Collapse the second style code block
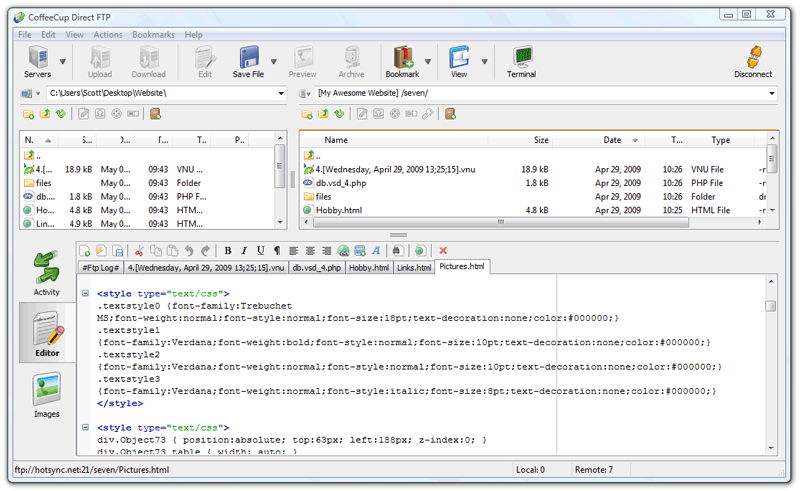Image resolution: width=800 pixels, height=491 pixels. point(85,428)
